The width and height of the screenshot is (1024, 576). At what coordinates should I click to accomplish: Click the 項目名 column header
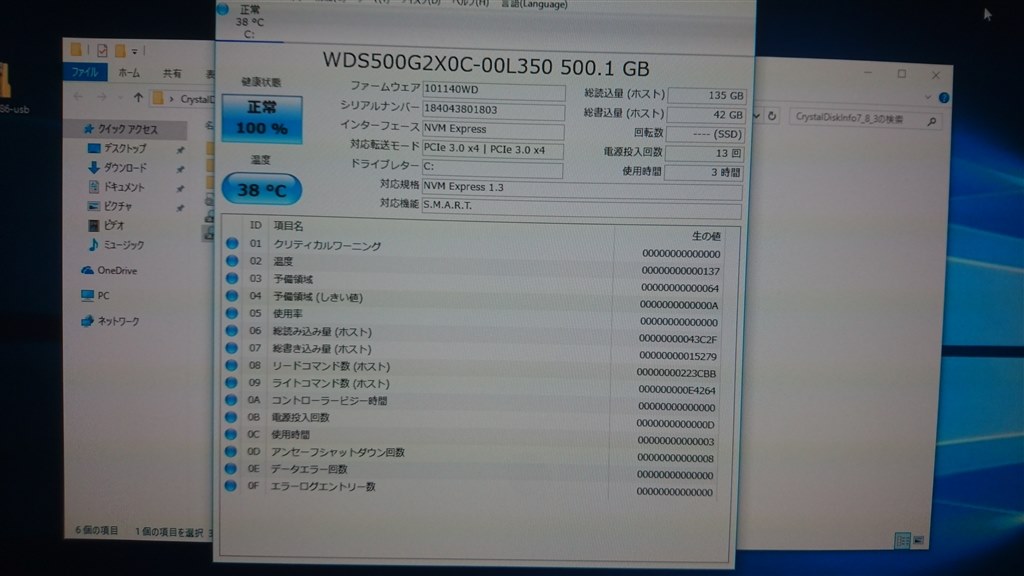coord(288,225)
